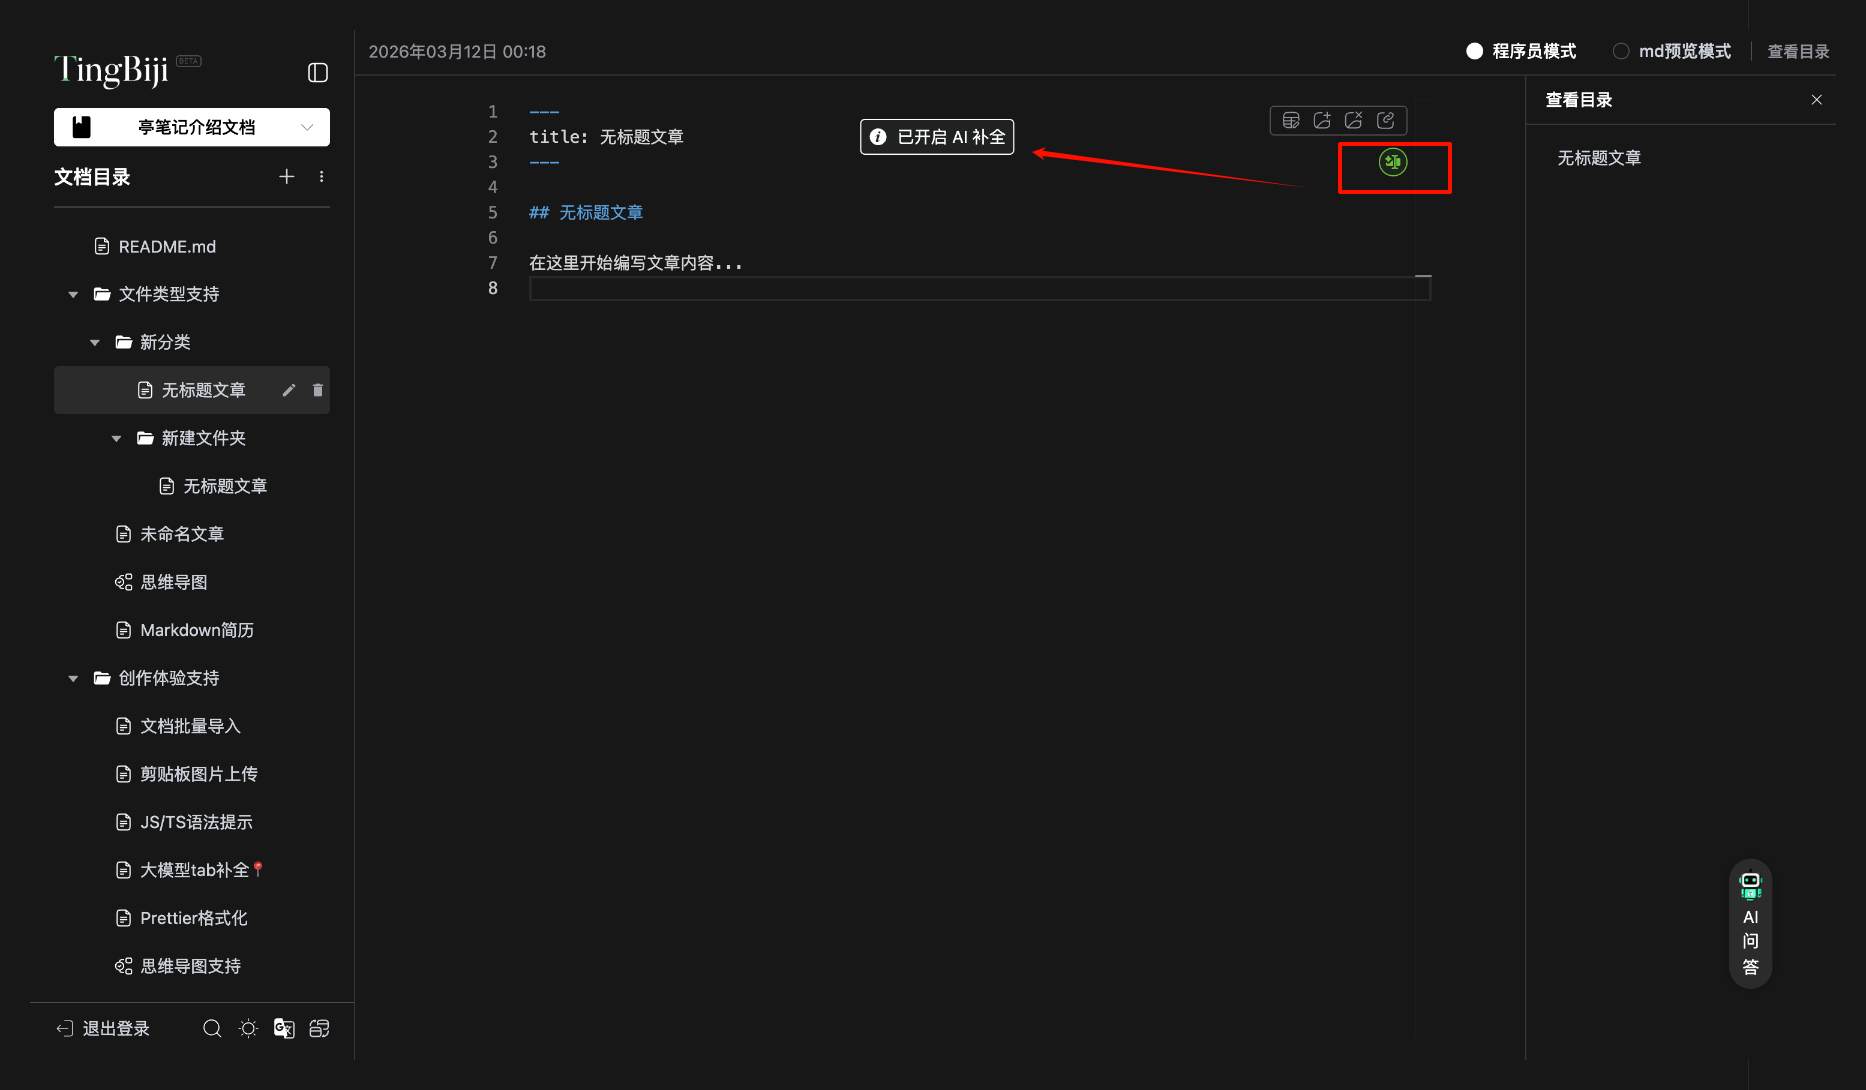
Task: Open the 查看目录 panel link
Action: pyautogui.click(x=1797, y=51)
